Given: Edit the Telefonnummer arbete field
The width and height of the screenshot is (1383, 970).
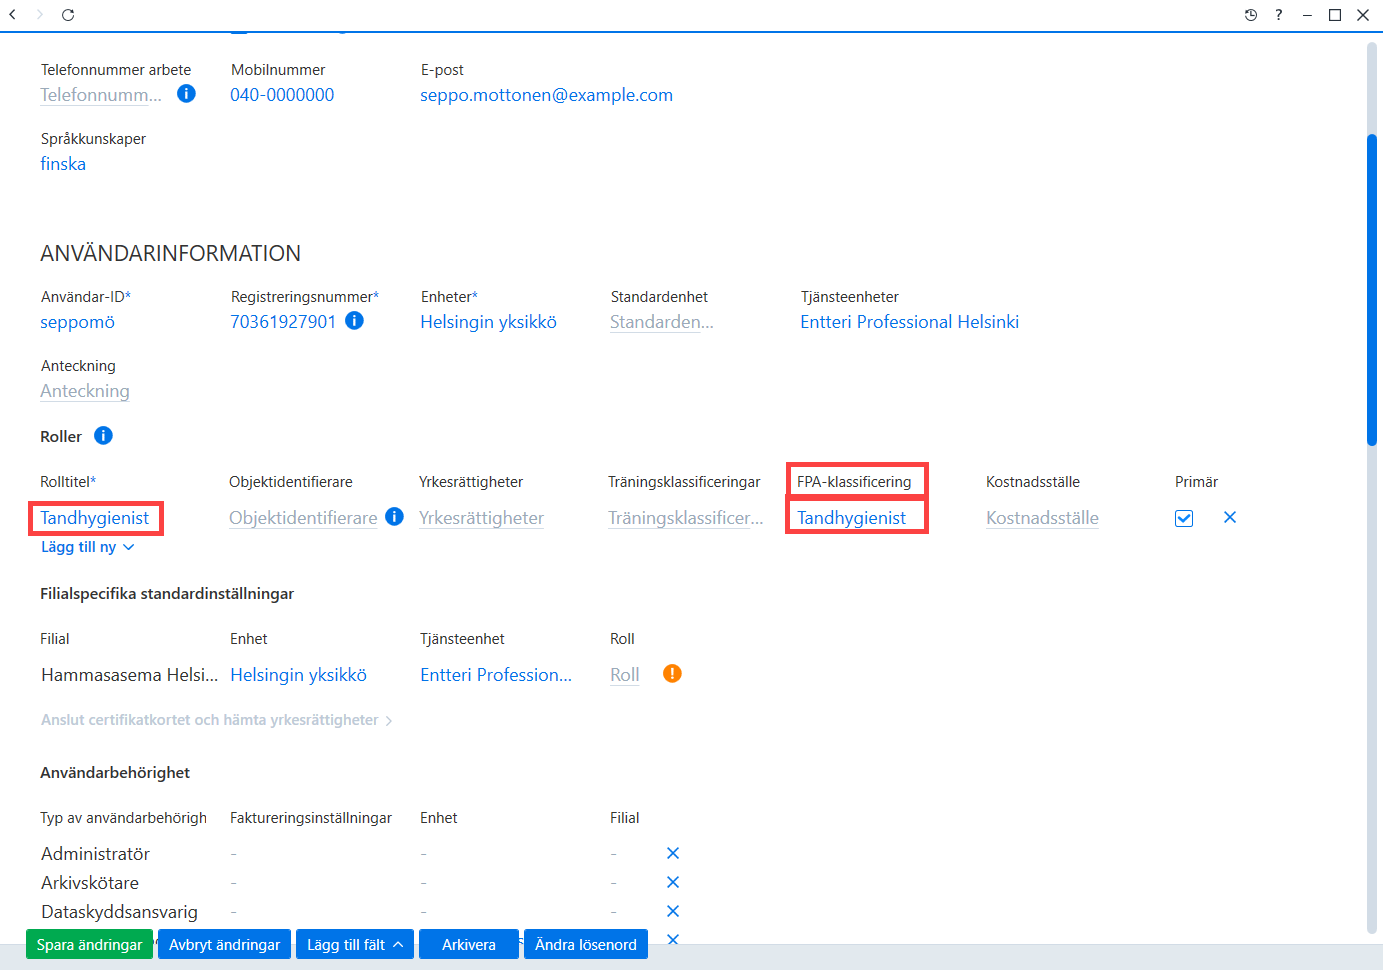Looking at the screenshot, I should click(101, 95).
